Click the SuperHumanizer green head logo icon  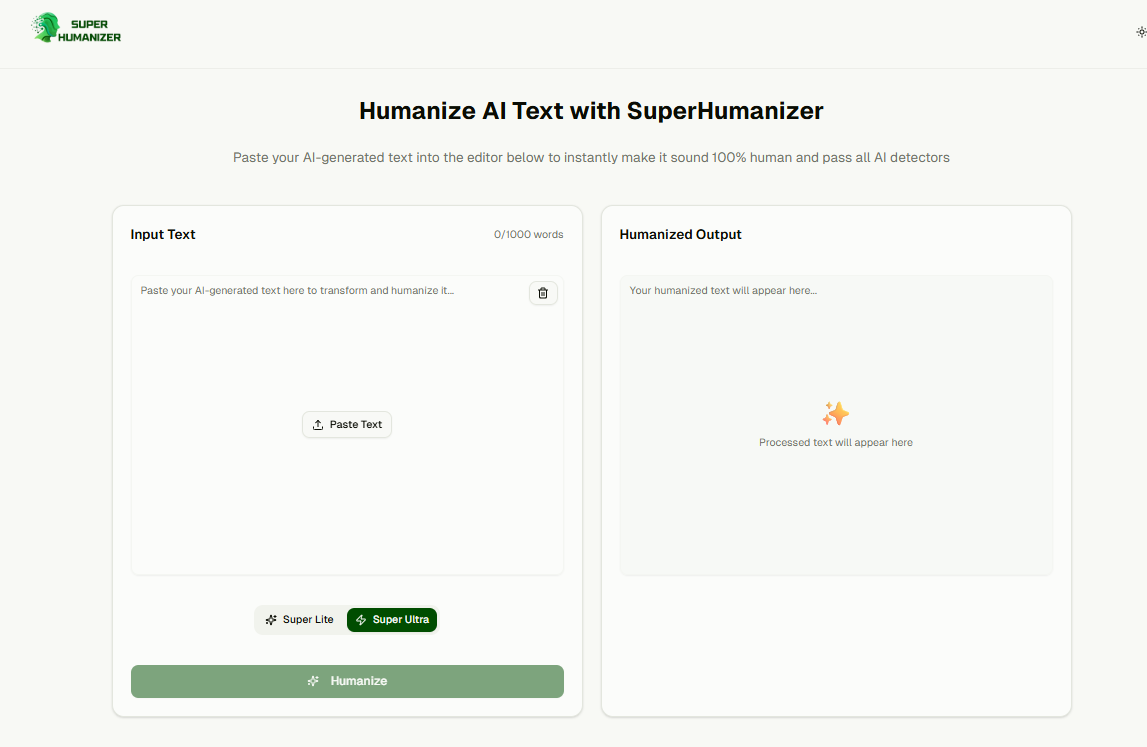coord(45,28)
